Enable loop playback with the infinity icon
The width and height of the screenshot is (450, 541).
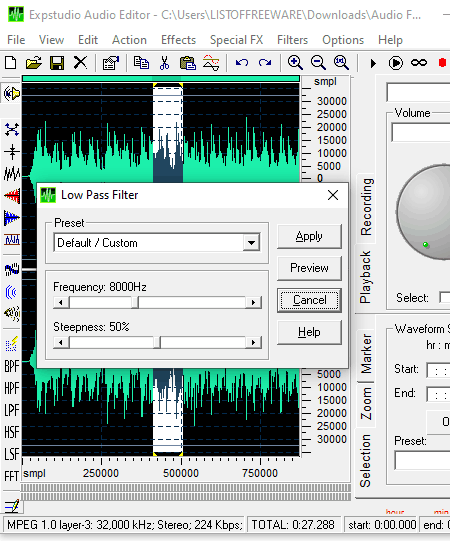tap(419, 63)
